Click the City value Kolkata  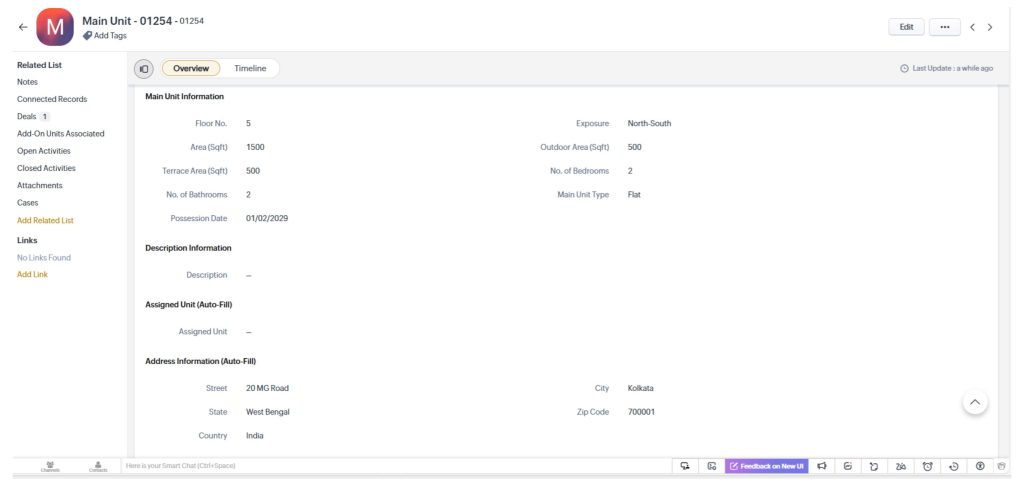click(x=640, y=388)
